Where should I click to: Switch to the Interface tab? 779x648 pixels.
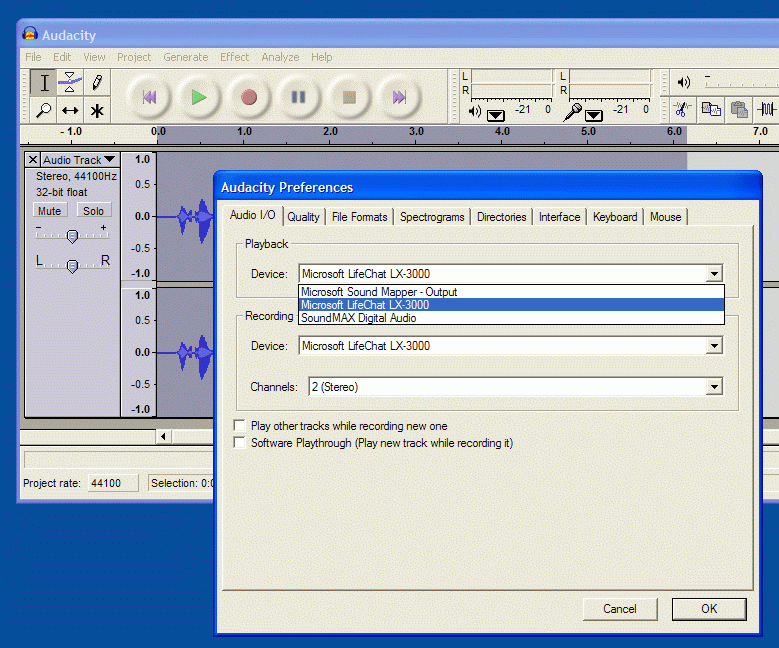(559, 217)
